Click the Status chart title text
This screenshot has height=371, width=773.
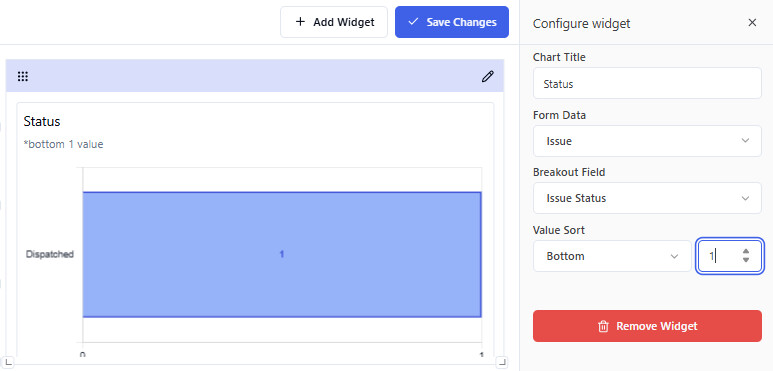(x=42, y=121)
